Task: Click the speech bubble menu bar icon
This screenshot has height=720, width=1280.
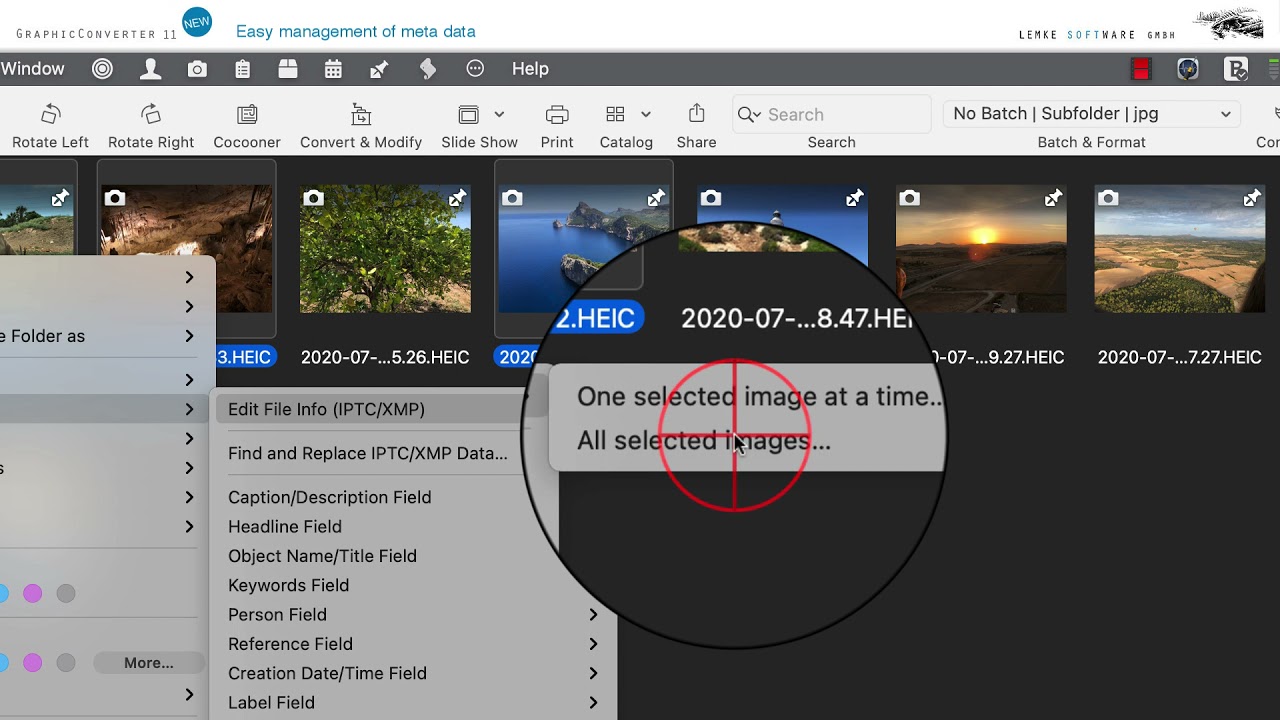Action: pos(475,69)
